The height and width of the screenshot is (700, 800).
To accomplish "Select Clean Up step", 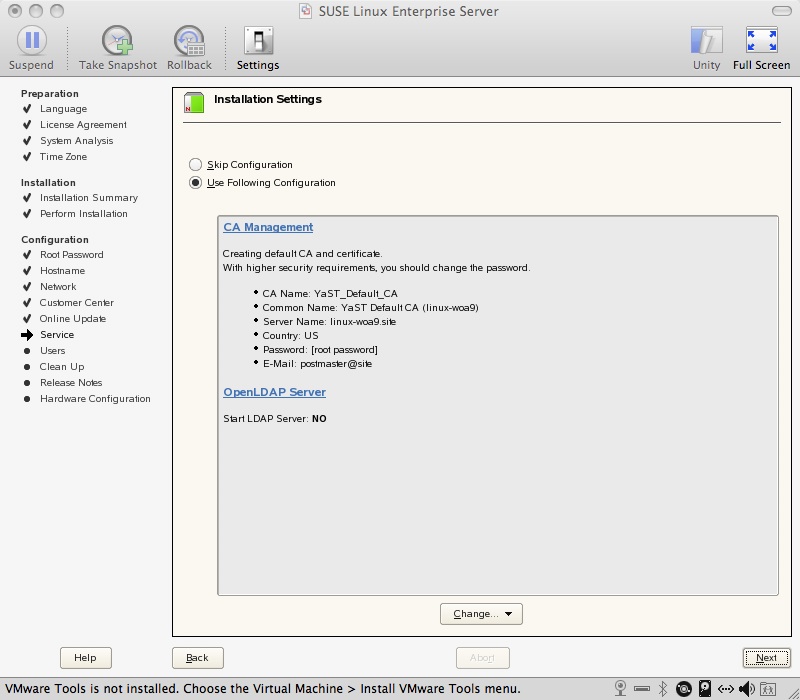I will (x=62, y=366).
